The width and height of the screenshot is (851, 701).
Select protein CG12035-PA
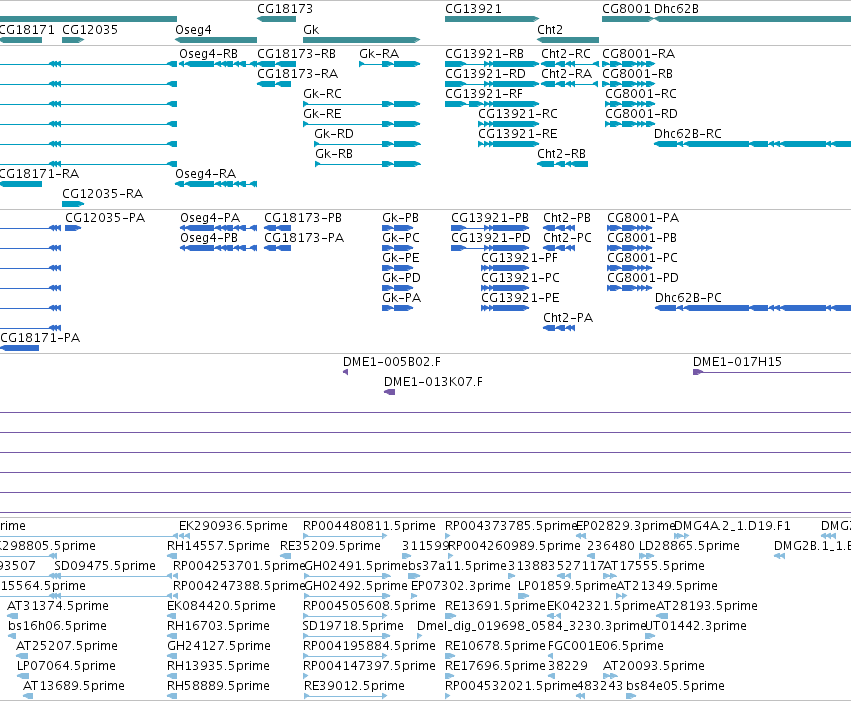(x=105, y=218)
